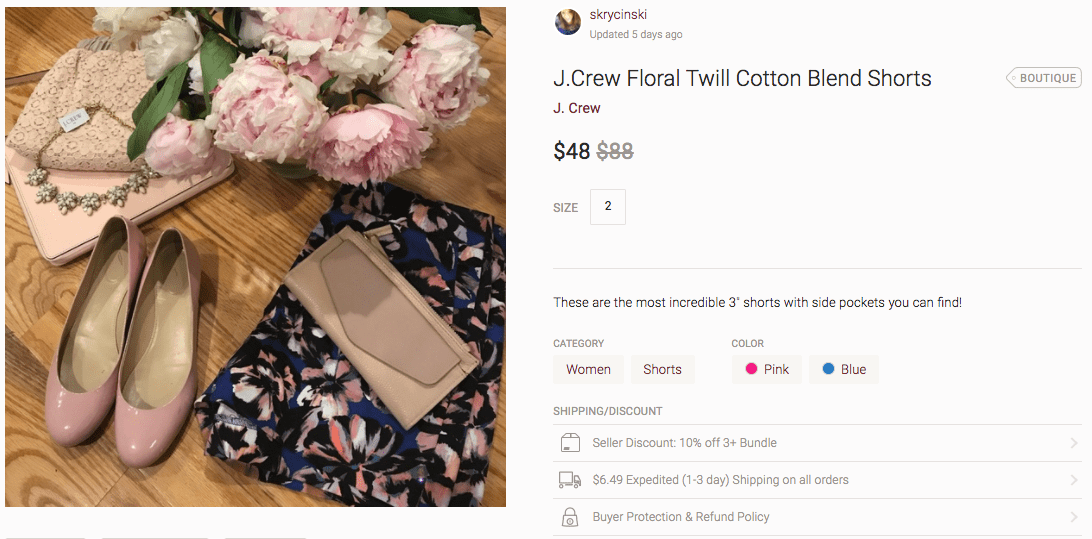This screenshot has height=539, width=1092.
Task: Open Buyer Protection & Refund Policy text
Action: coord(681,517)
